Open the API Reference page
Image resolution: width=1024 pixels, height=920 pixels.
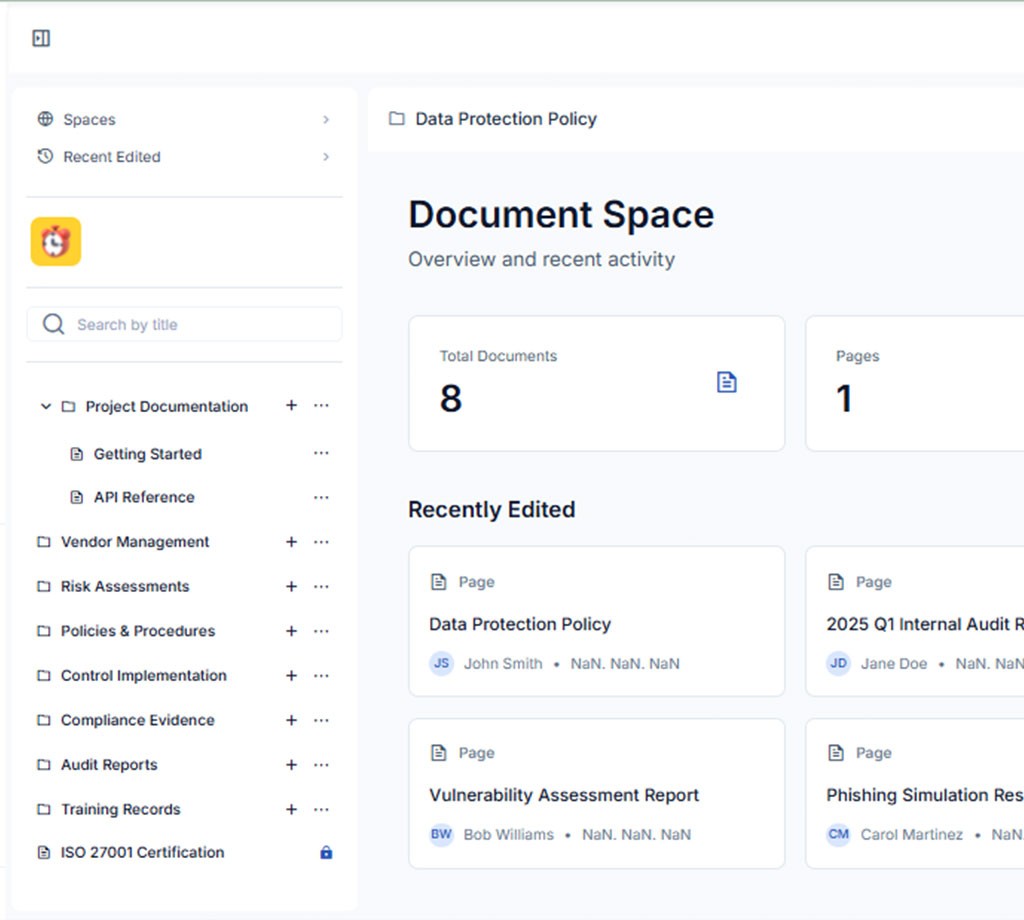pyautogui.click(x=144, y=498)
